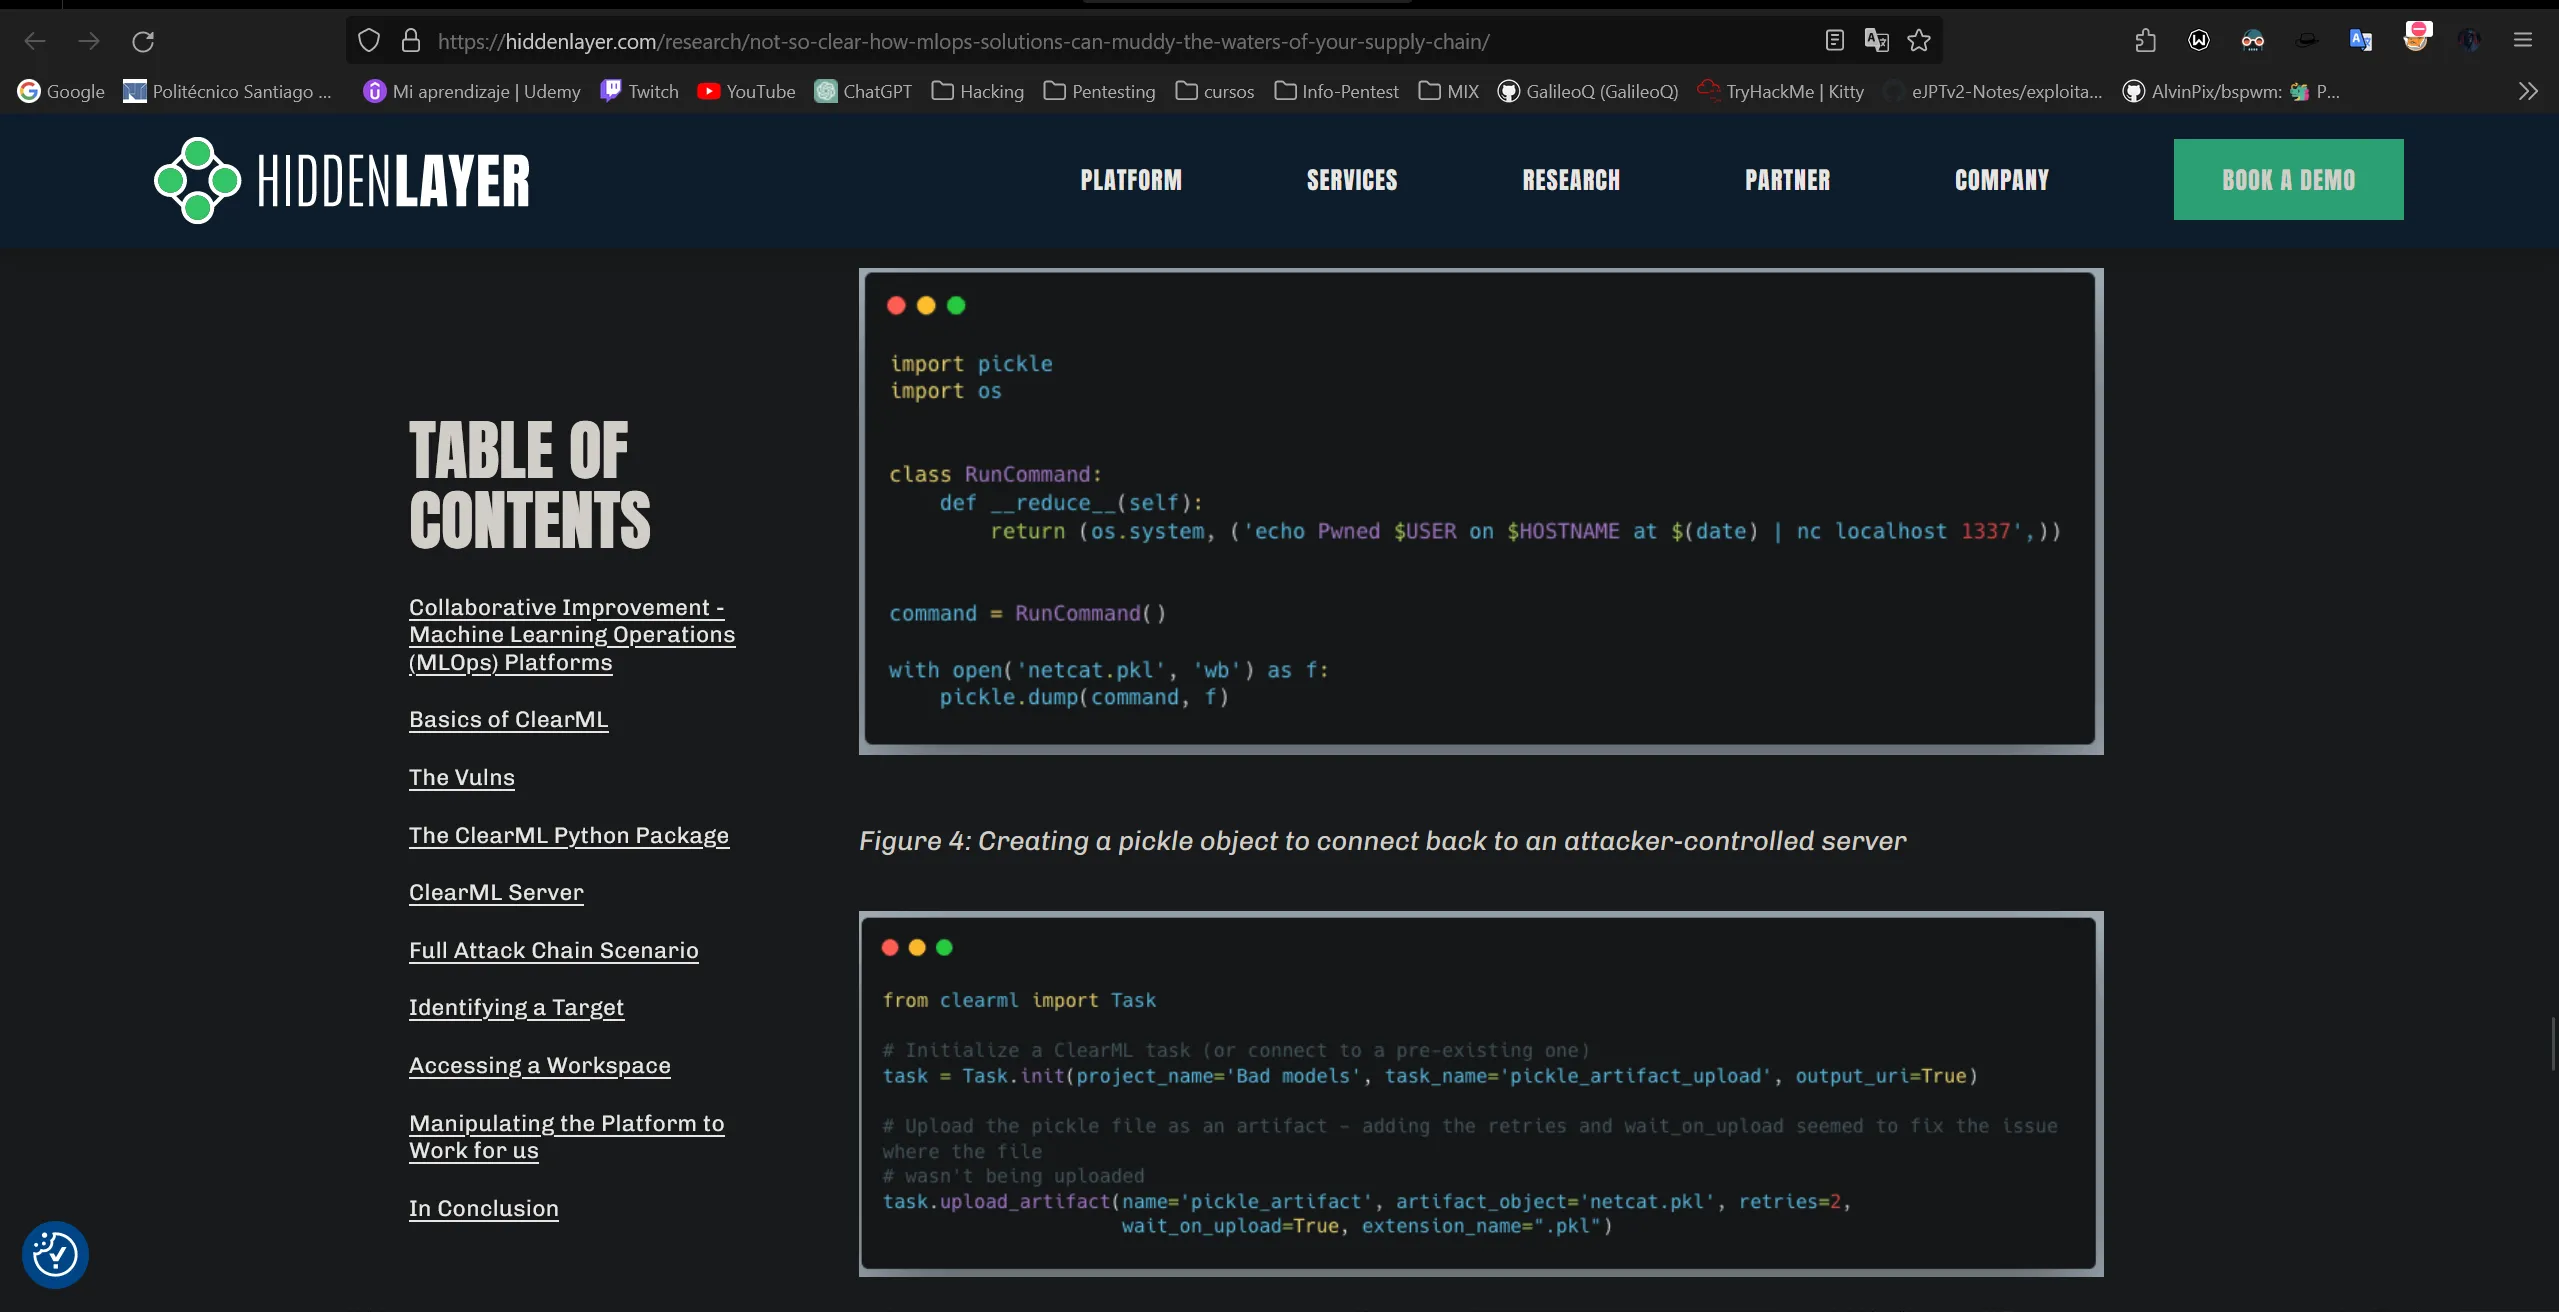
Task: Toggle reader view icon in address bar
Action: coord(1834,41)
